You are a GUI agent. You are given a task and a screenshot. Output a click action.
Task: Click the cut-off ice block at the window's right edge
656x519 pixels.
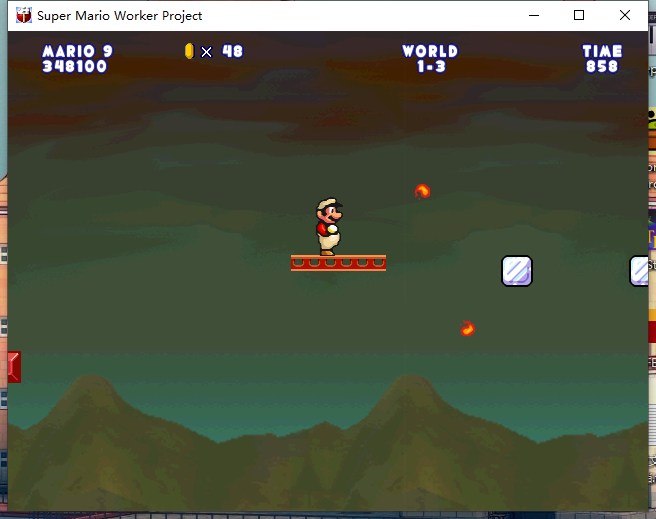[639, 271]
